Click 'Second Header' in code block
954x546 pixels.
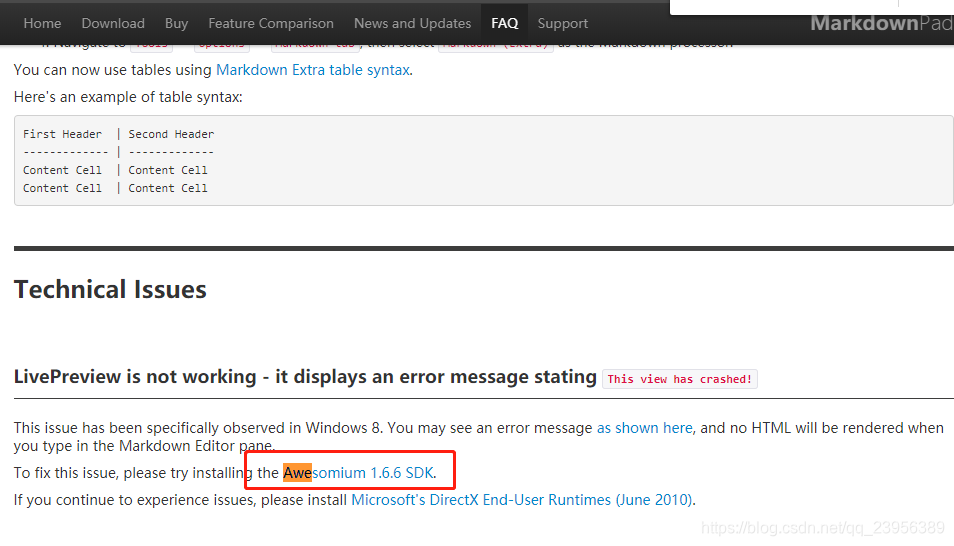[171, 134]
